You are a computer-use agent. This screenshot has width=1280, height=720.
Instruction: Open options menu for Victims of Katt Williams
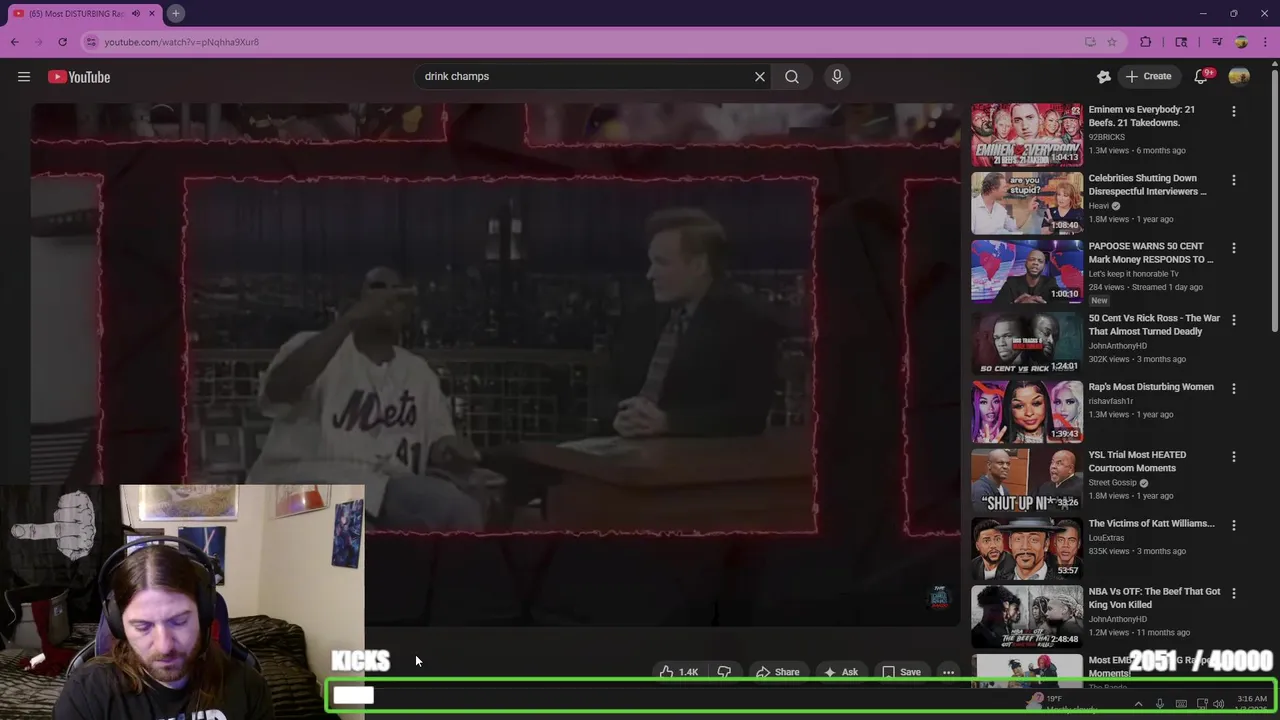[x=1234, y=525]
